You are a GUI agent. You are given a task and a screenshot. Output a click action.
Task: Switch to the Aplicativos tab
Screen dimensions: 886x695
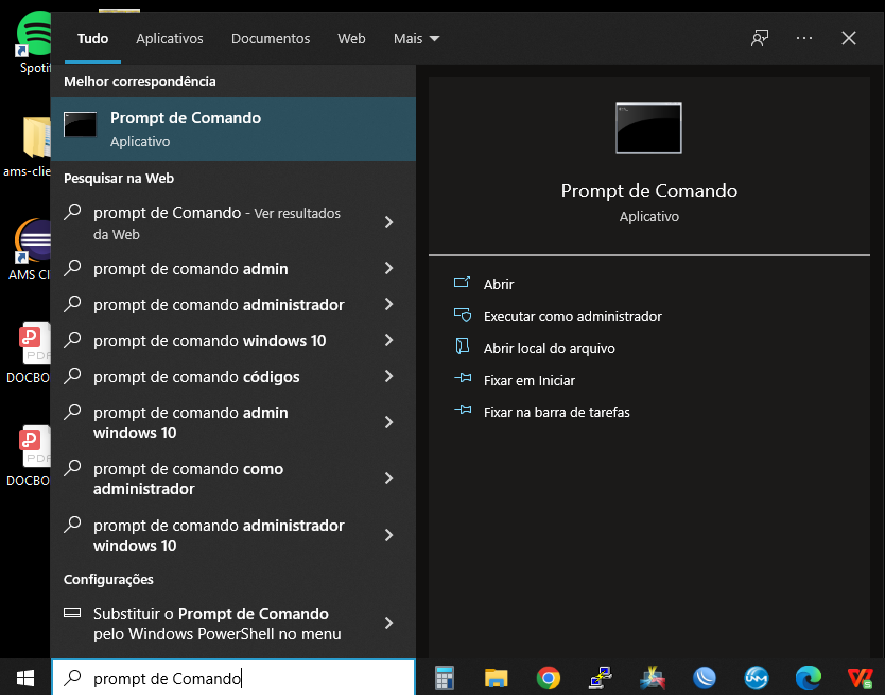[x=170, y=38]
